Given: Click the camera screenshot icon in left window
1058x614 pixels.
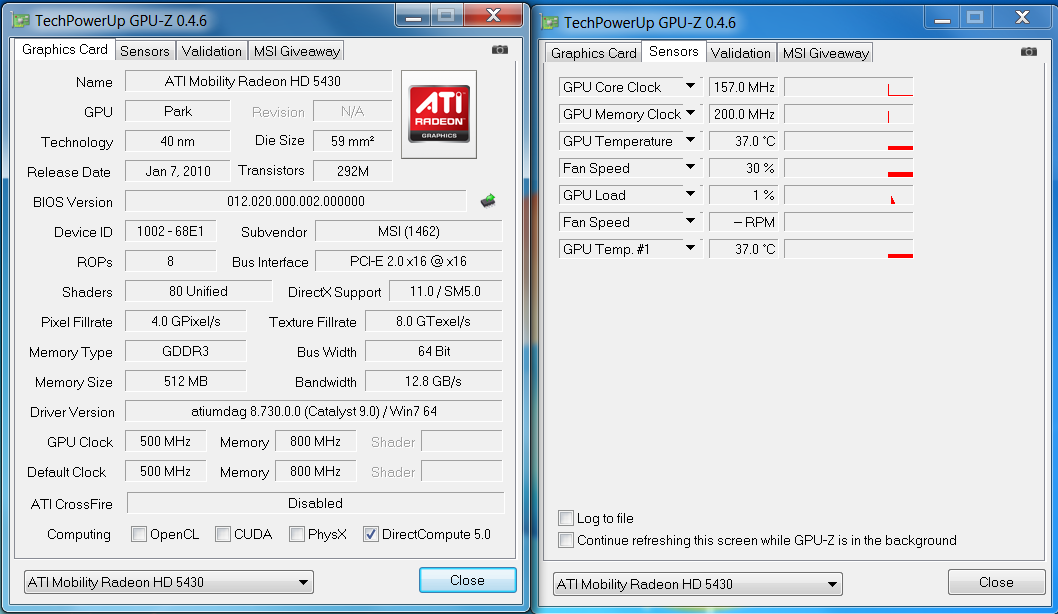Looking at the screenshot, I should (x=500, y=50).
